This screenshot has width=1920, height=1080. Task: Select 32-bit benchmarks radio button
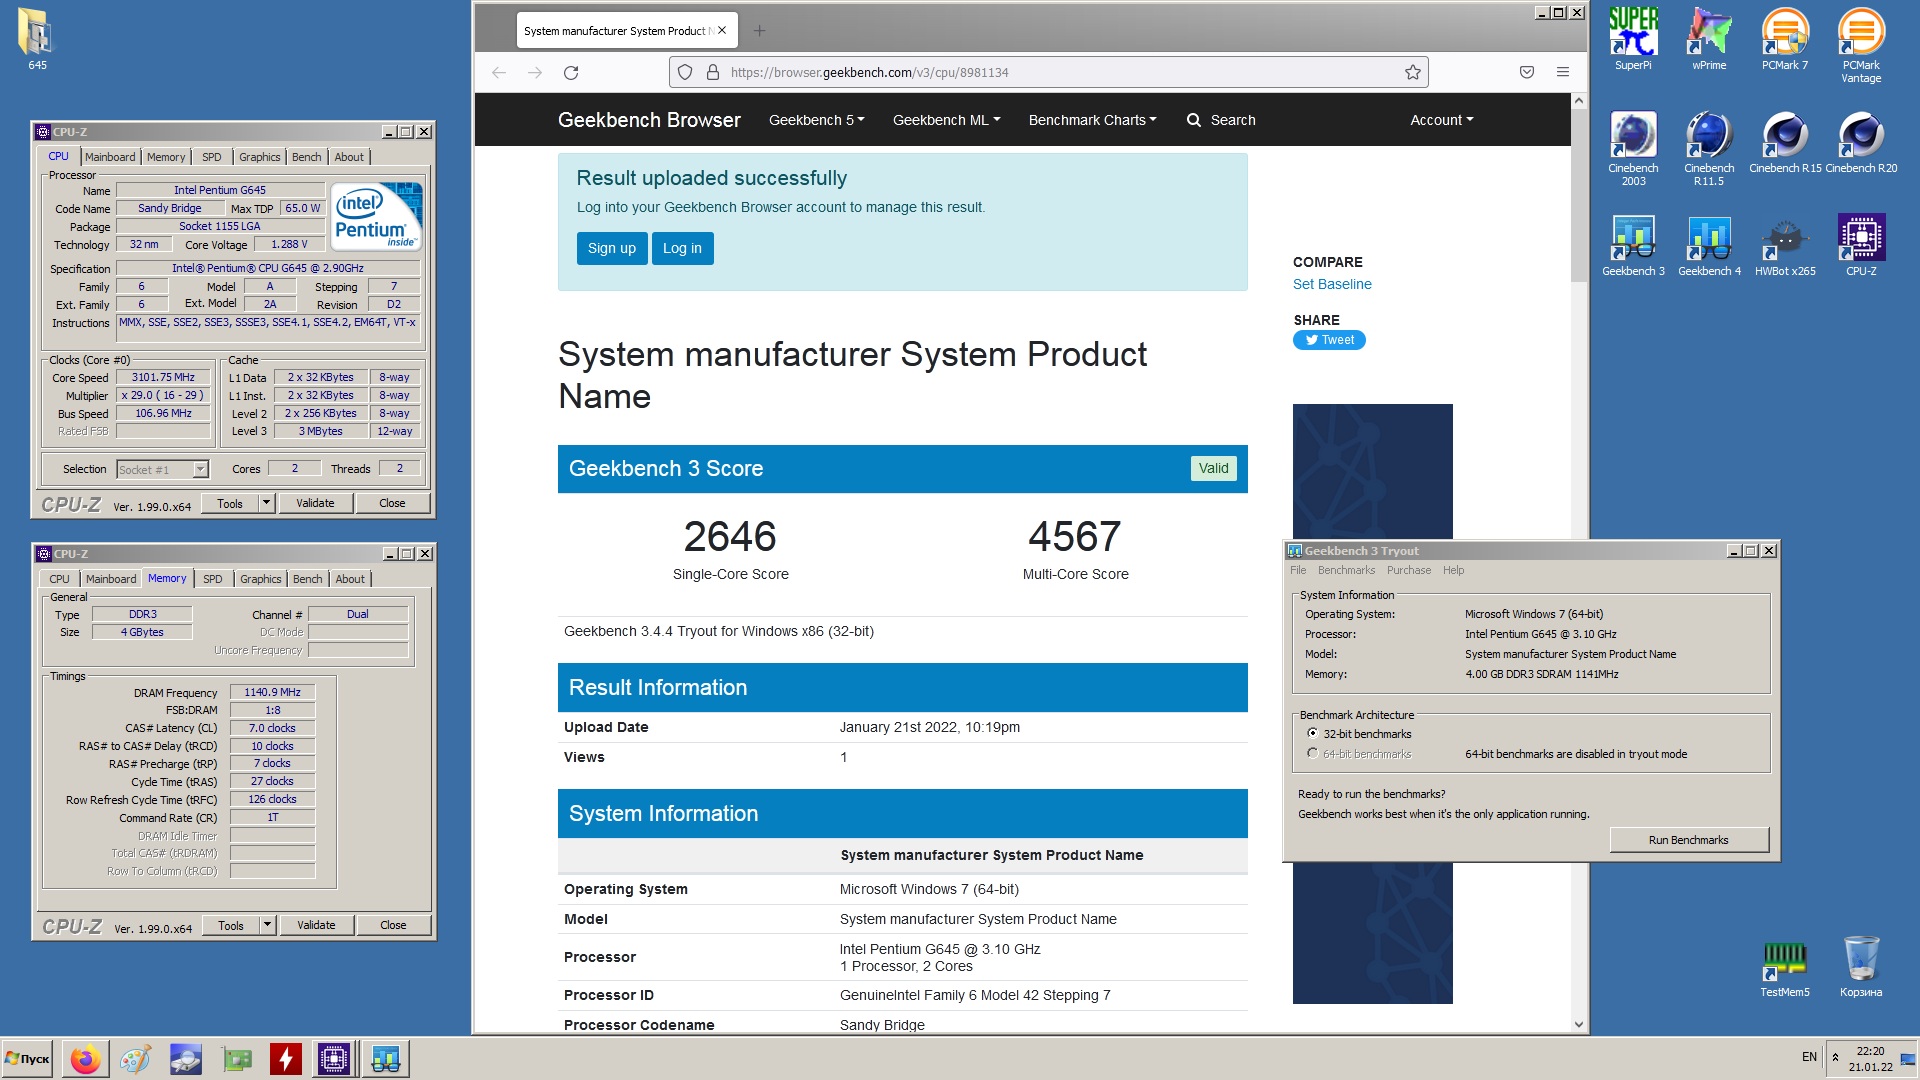click(x=1313, y=733)
